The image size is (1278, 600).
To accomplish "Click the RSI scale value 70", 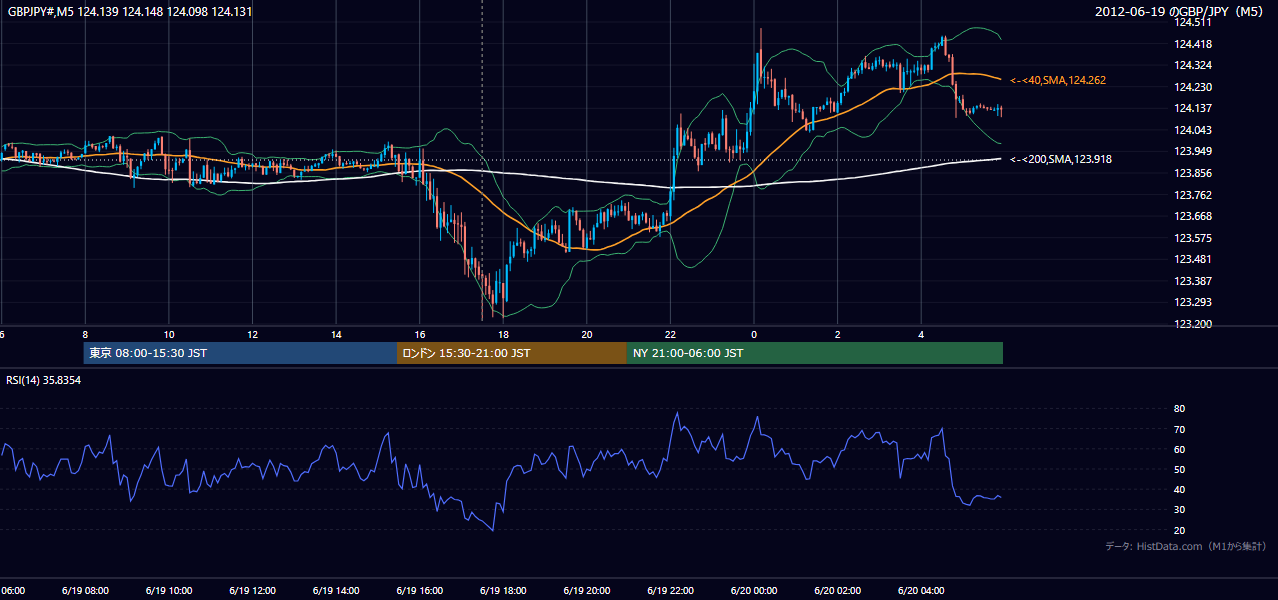I will pos(1179,429).
